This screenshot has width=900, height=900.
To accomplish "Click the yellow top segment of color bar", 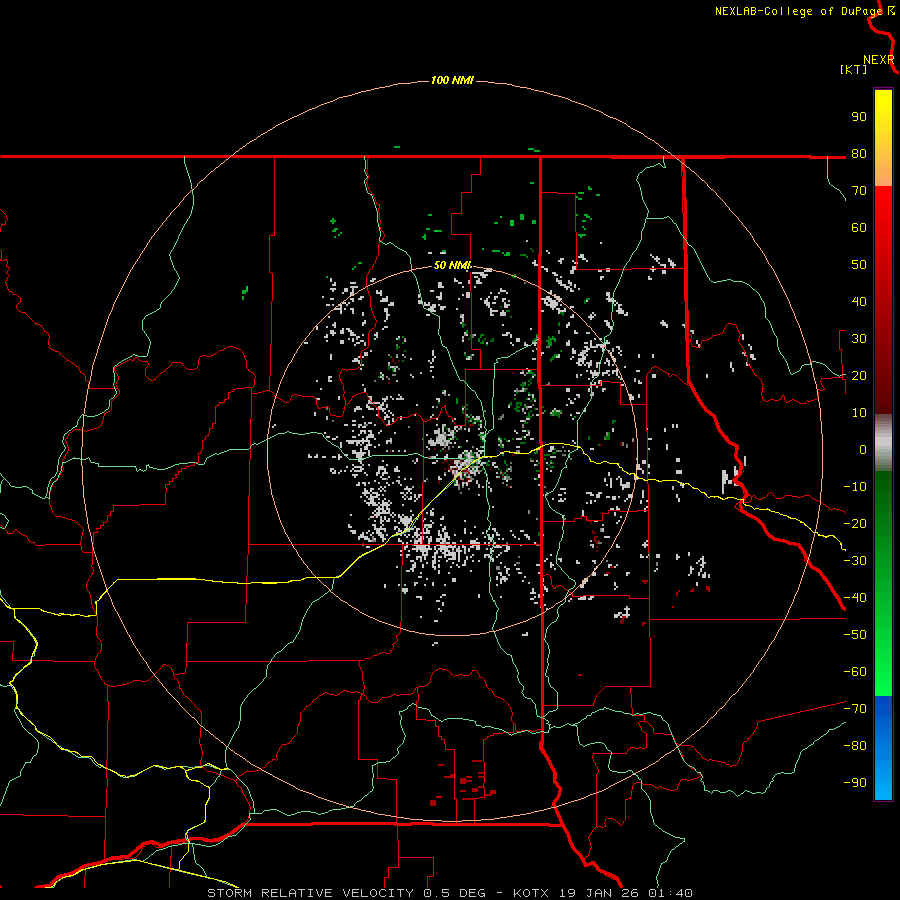I will tap(883, 138).
